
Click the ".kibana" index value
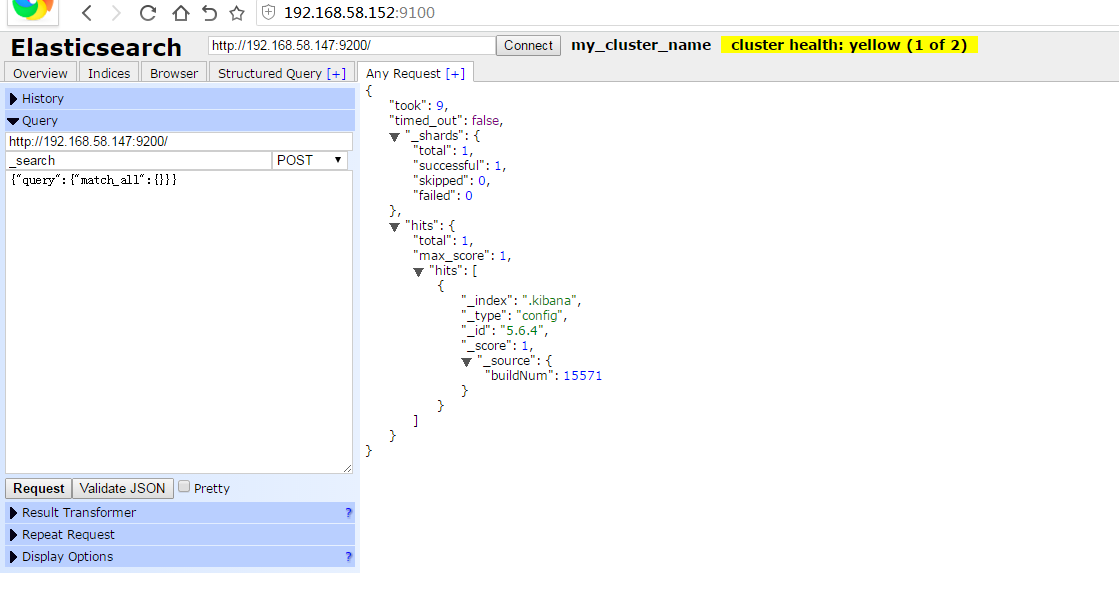[550, 300]
